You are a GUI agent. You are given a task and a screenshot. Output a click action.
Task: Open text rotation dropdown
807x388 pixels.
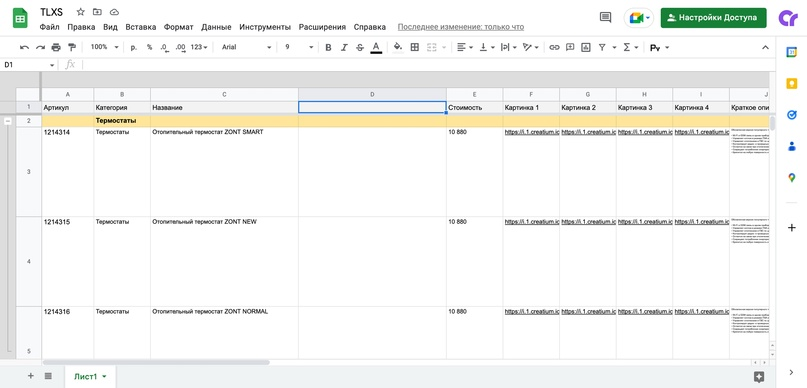coord(531,47)
